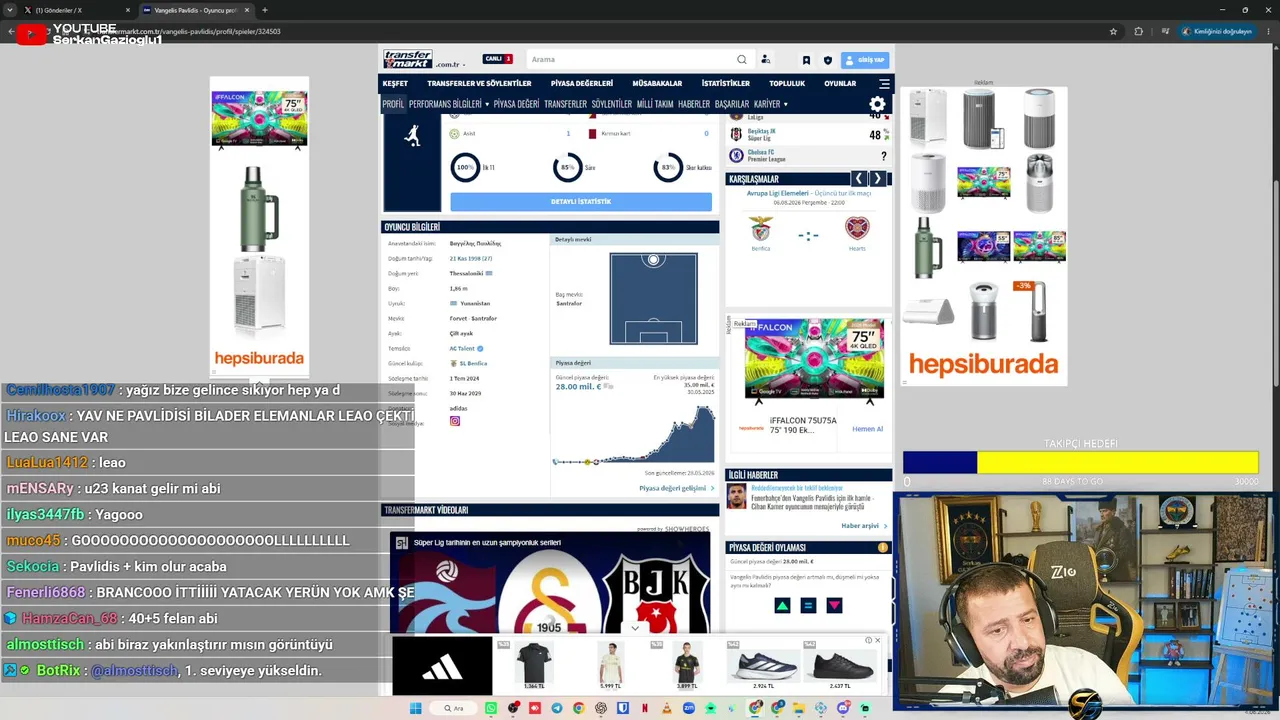
Task: Click the info icon in PİYASA DEĞERİ OYLAMASI
Action: click(883, 547)
